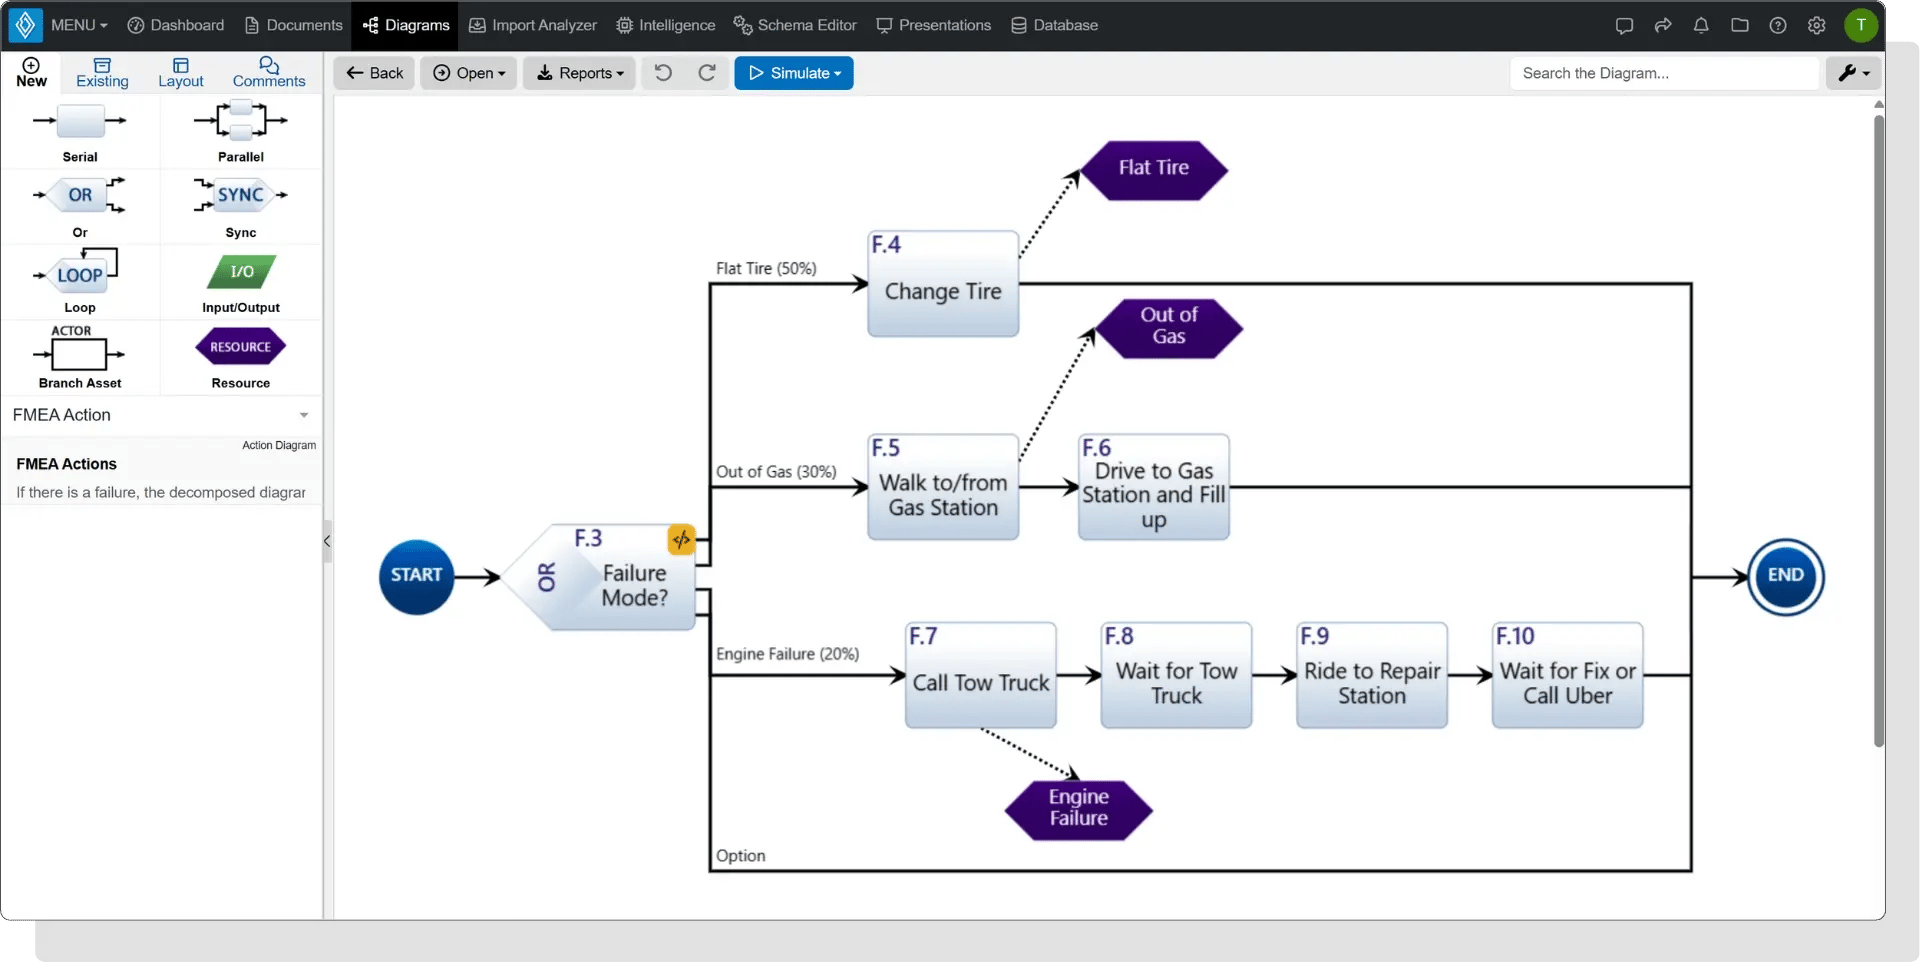Click the Search the Diagram field
This screenshot has width=1920, height=964.
(x=1664, y=73)
